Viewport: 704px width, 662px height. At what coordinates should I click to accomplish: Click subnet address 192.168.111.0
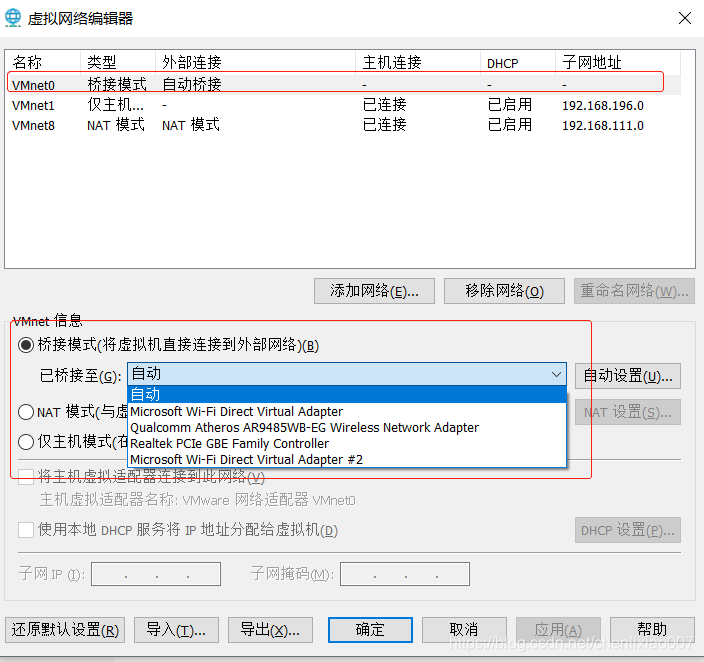(x=603, y=125)
